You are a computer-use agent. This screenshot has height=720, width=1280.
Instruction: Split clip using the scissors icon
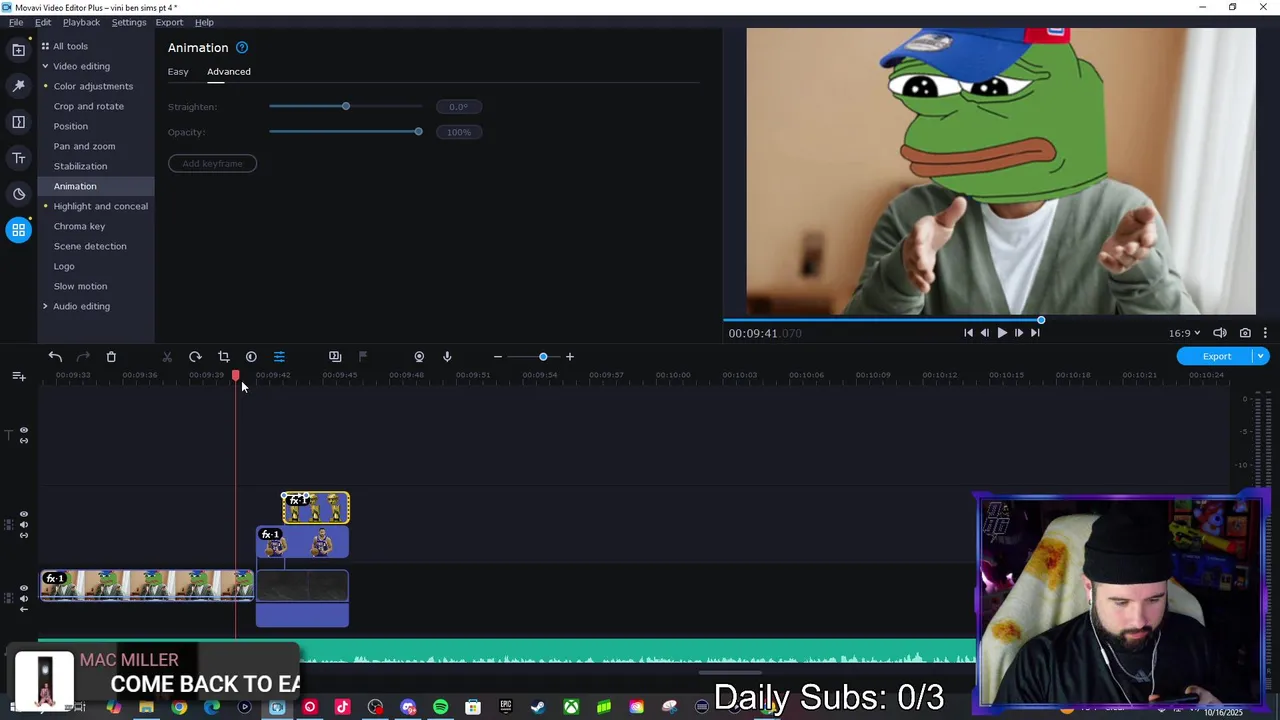click(x=167, y=357)
